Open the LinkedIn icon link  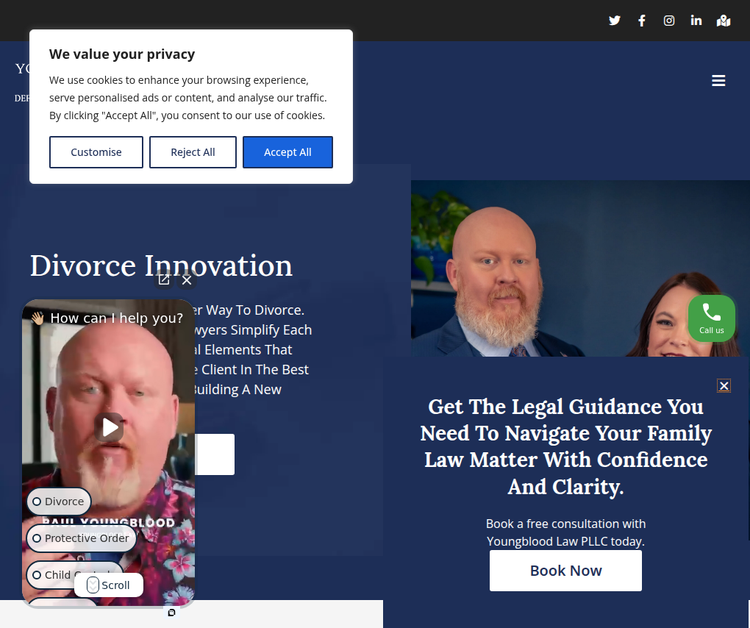pos(696,21)
